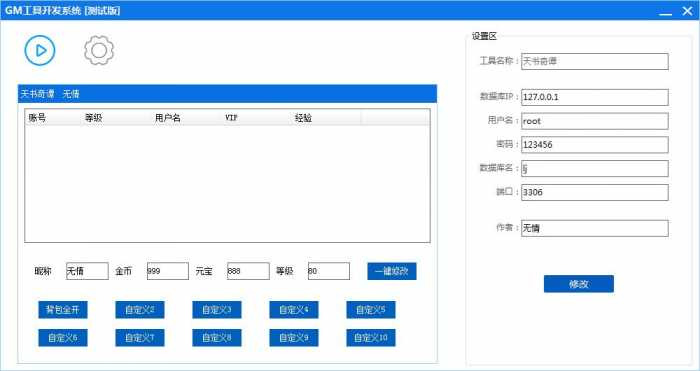Focus the 工具名称 input field
The image size is (700, 371).
(x=595, y=62)
